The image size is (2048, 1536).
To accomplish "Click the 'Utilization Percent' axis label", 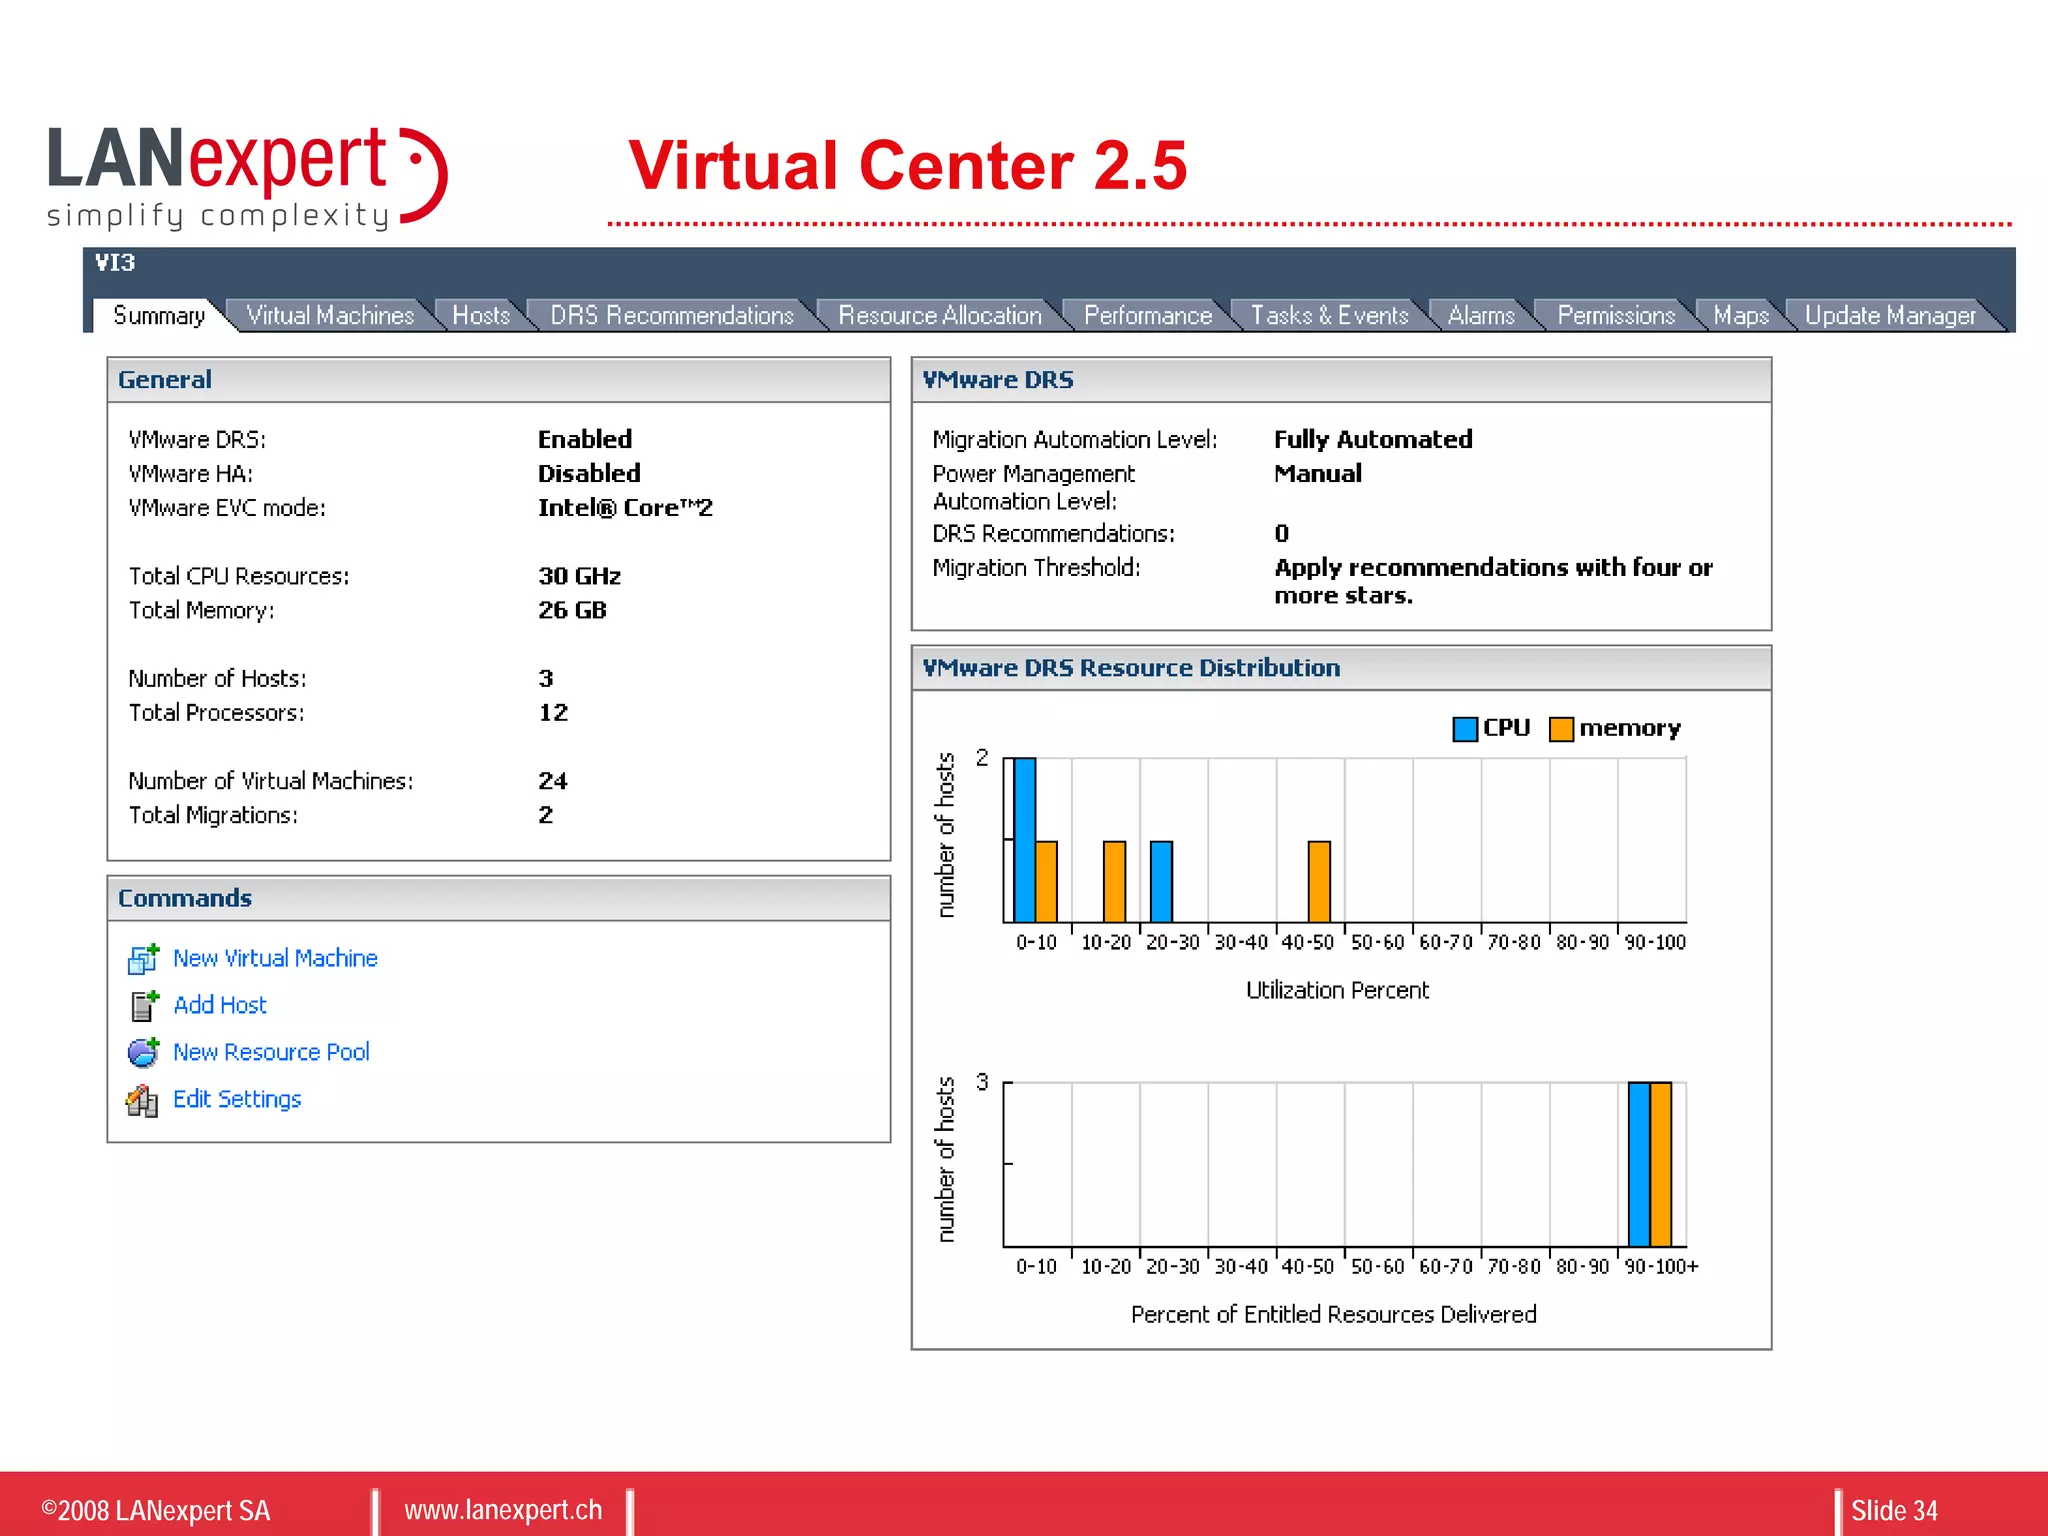I will click(1337, 990).
